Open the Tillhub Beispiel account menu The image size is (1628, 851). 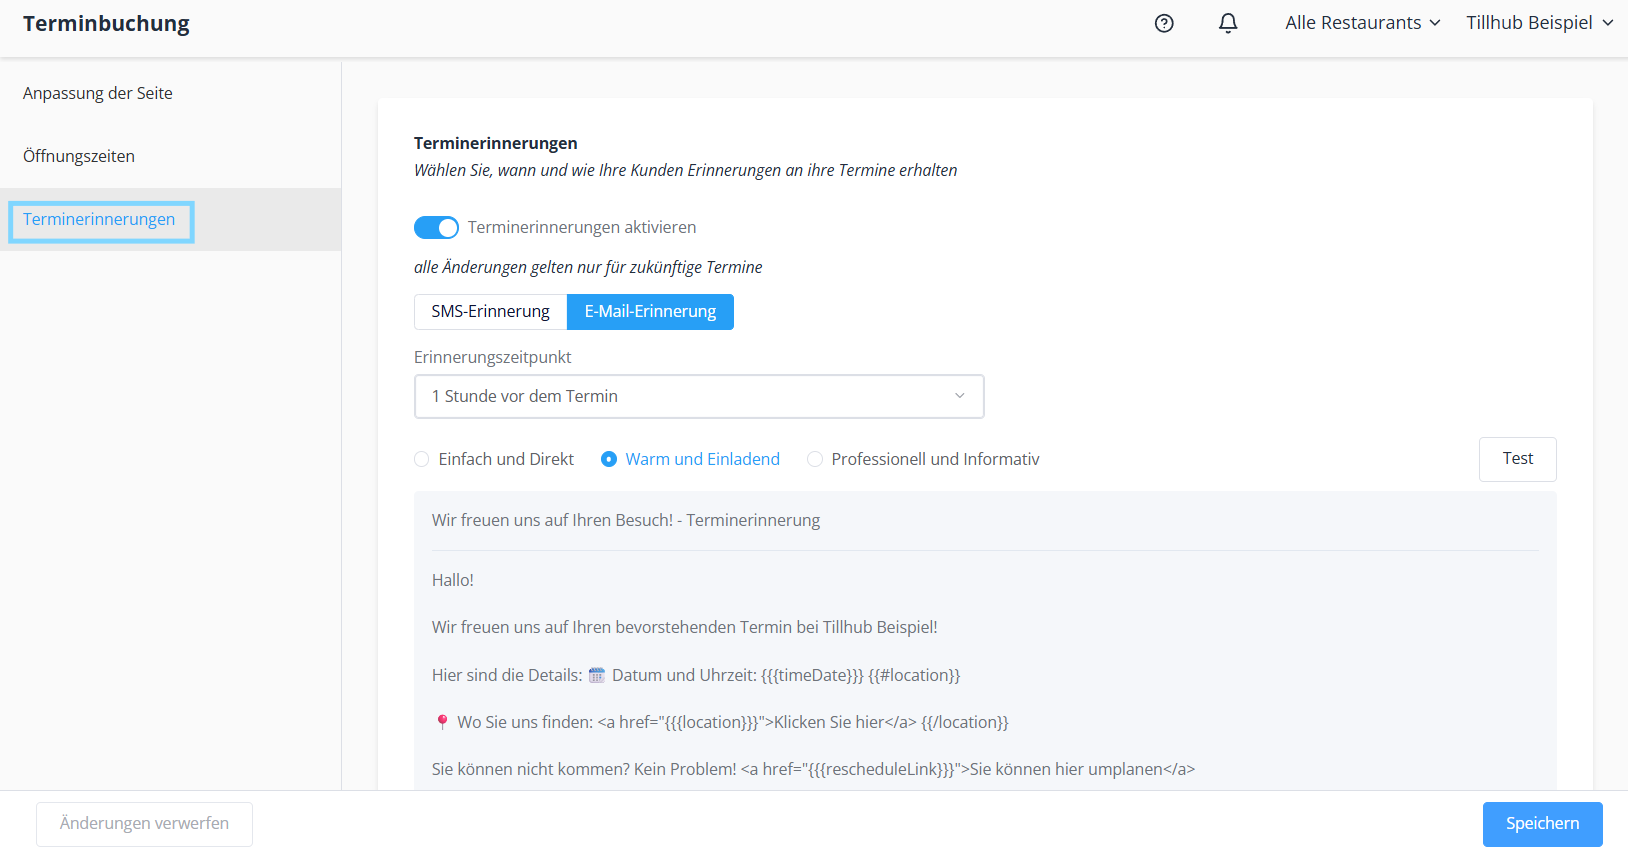pyautogui.click(x=1539, y=23)
